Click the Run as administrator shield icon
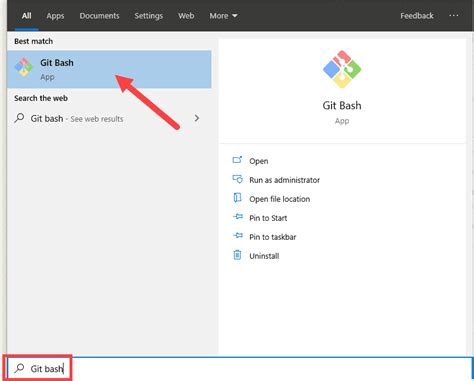Screen dimensions: 474x381 coord(237,179)
